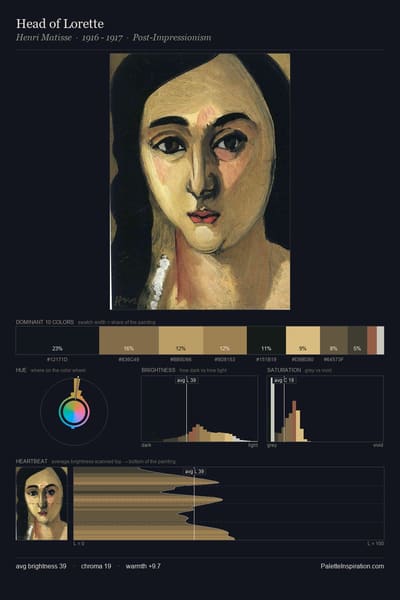Viewport: 400px width, 600px height.
Task: Select the light grey swatch at the palette end
Action: point(380,340)
